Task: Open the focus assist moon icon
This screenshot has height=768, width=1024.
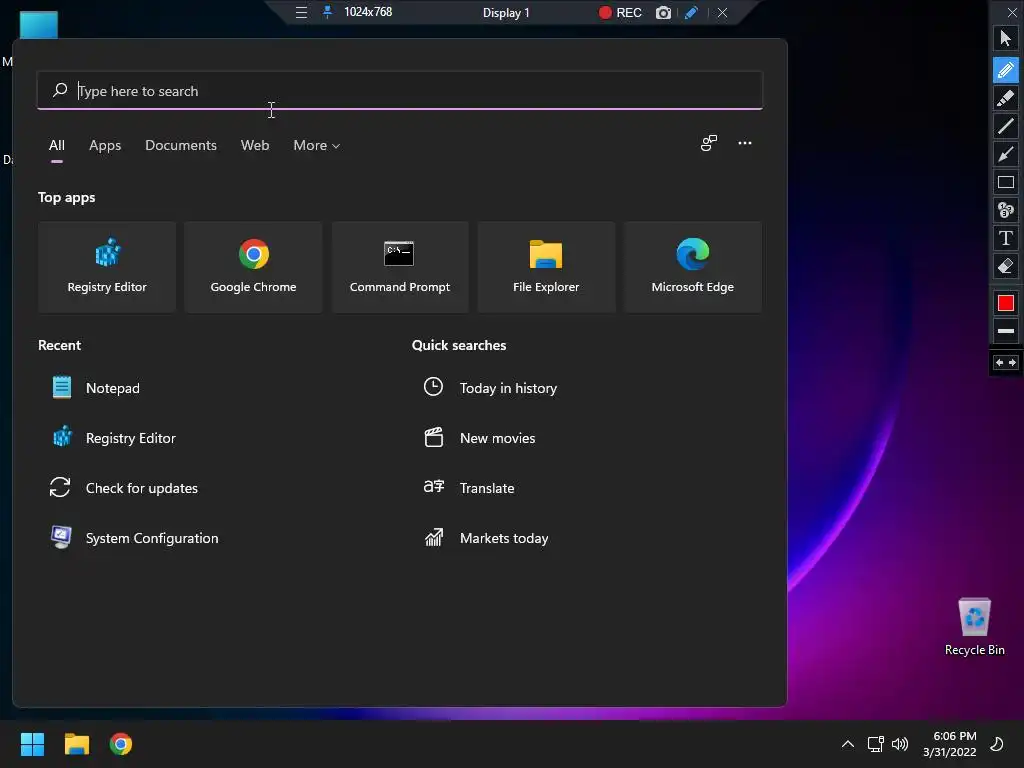Action: (997, 744)
